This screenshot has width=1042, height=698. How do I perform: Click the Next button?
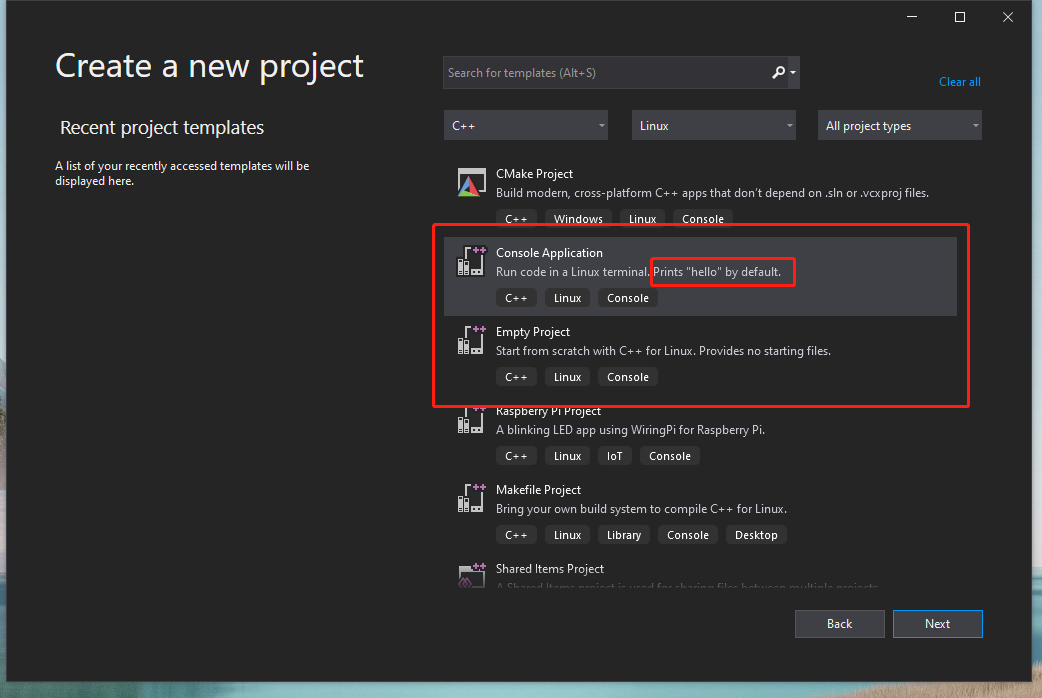click(937, 623)
